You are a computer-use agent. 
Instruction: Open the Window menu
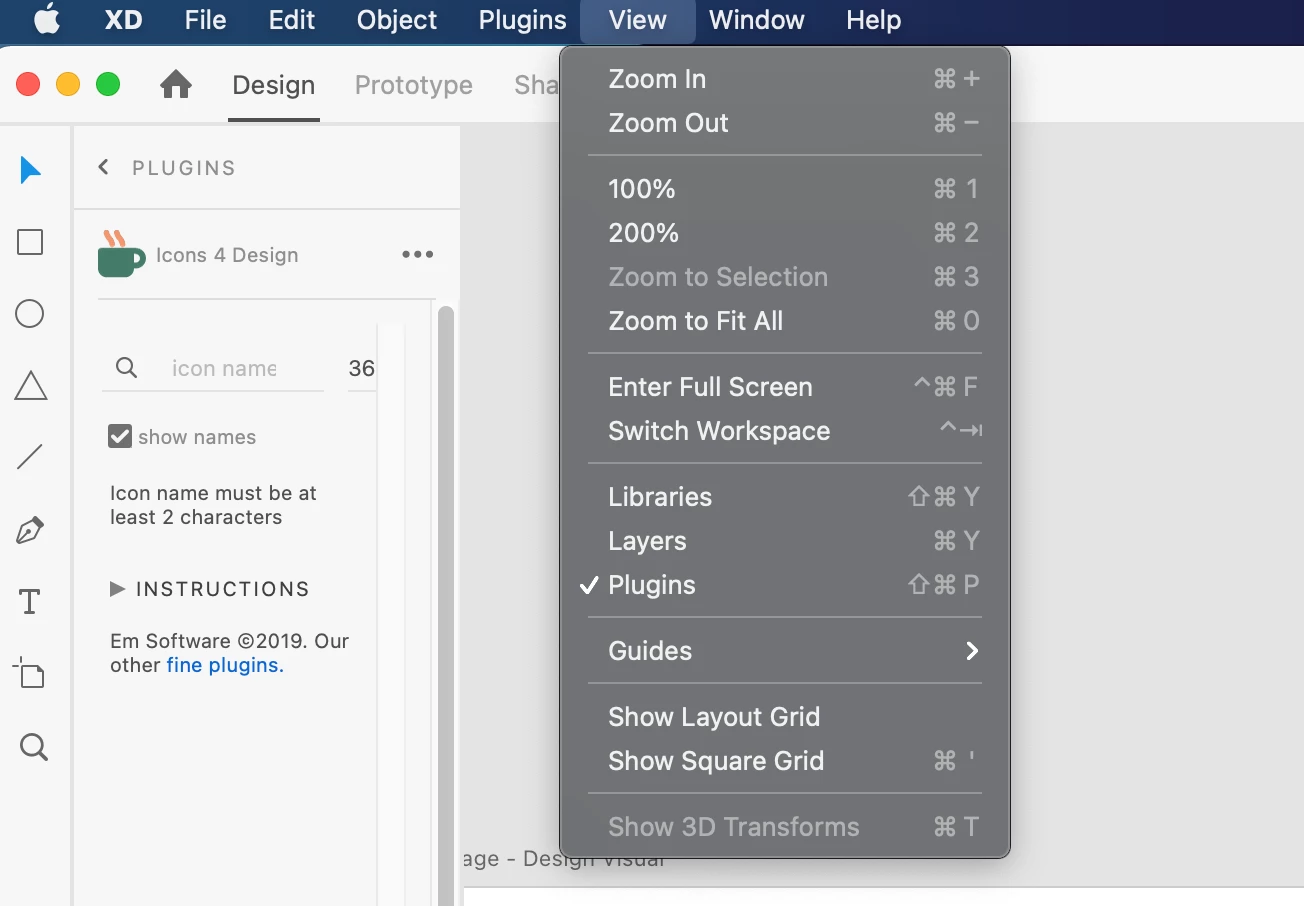[x=757, y=20]
